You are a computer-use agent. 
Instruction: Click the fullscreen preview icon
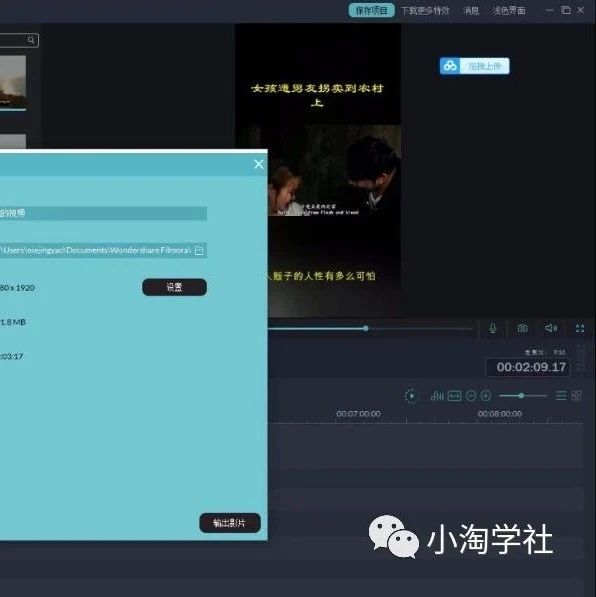(580, 328)
